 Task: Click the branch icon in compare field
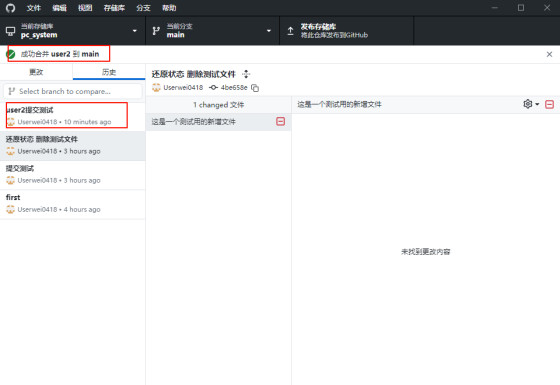click(12, 91)
